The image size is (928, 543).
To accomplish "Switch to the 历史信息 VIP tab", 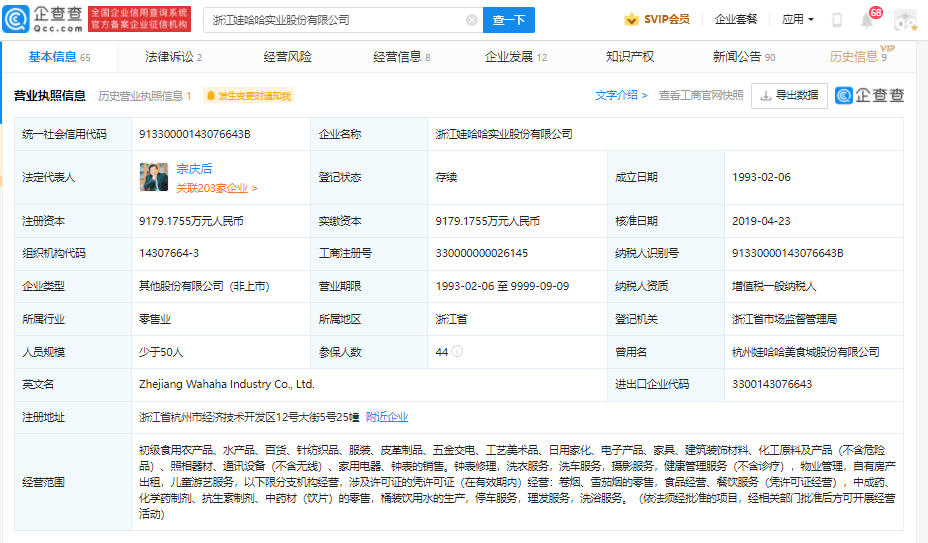I will (861, 56).
